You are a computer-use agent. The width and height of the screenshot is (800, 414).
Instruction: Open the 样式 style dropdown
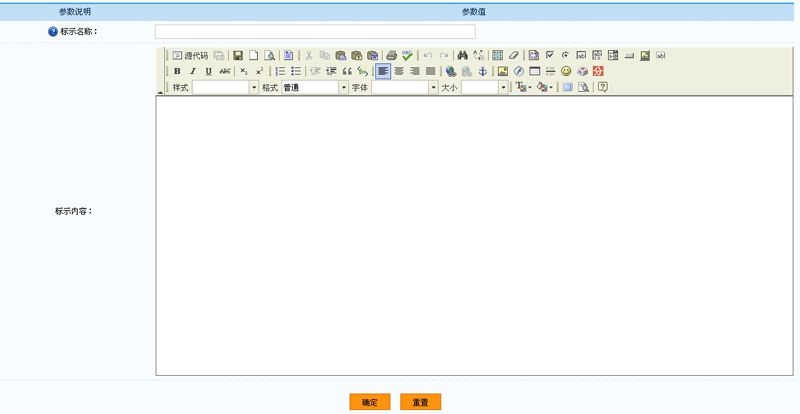pos(226,88)
